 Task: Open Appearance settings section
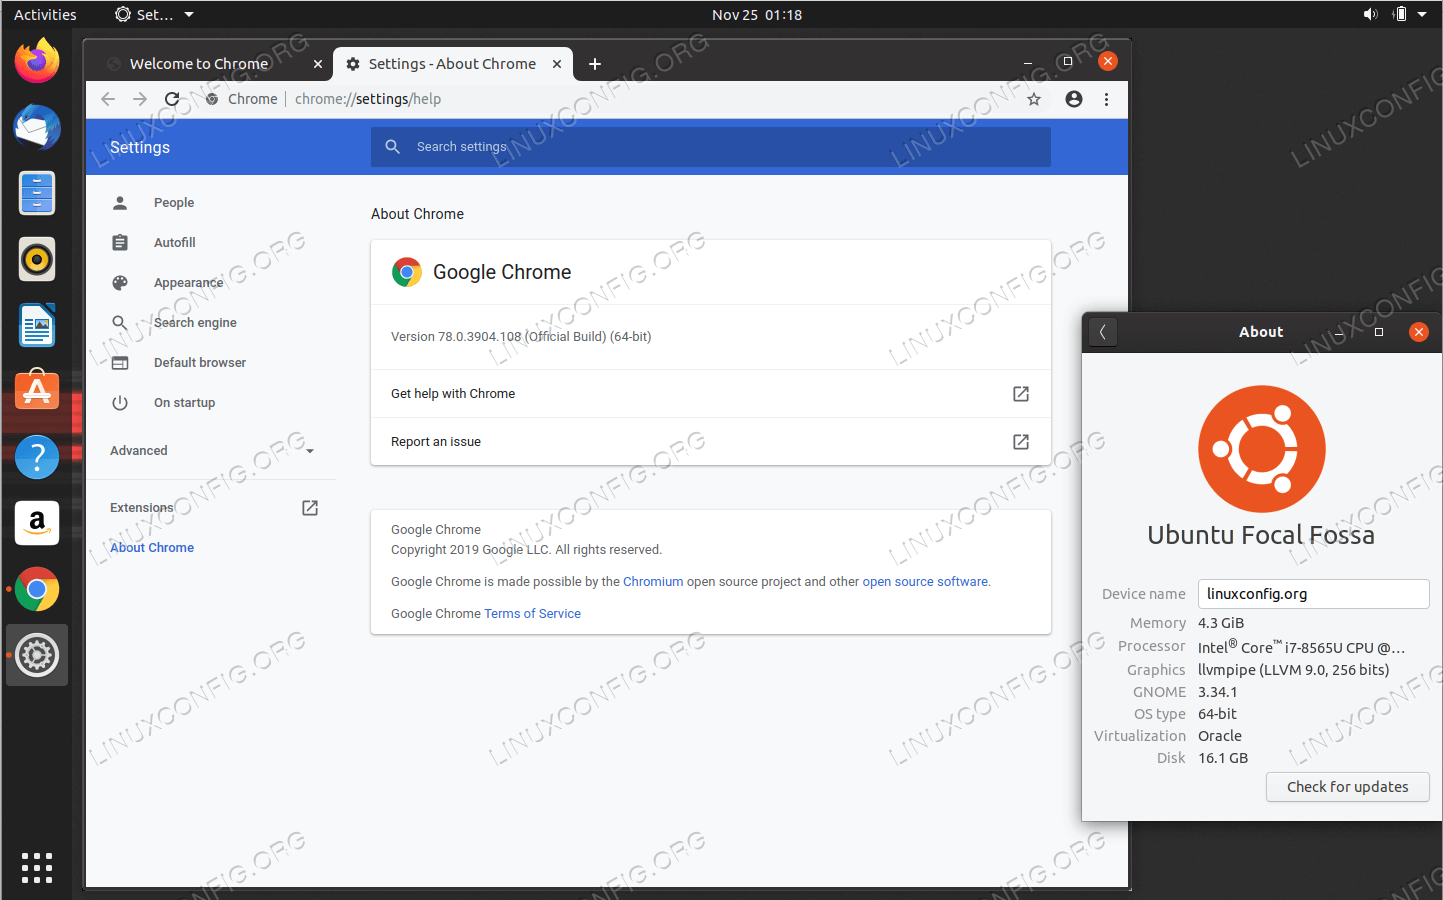[x=188, y=283]
